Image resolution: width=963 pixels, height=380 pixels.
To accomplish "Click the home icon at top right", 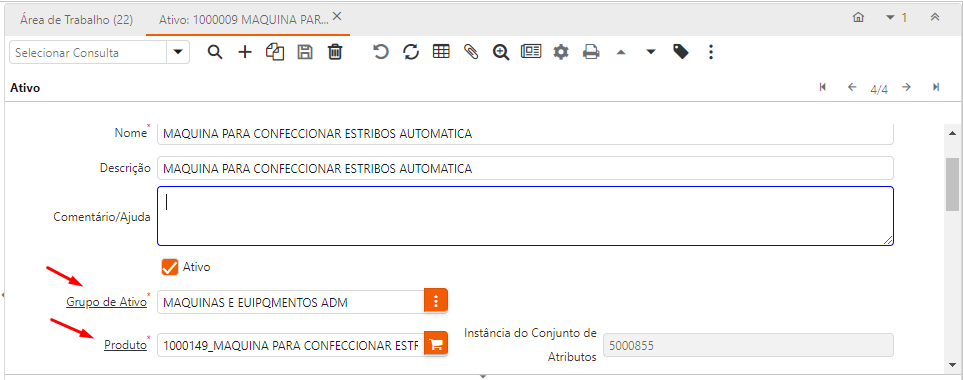I will [859, 18].
